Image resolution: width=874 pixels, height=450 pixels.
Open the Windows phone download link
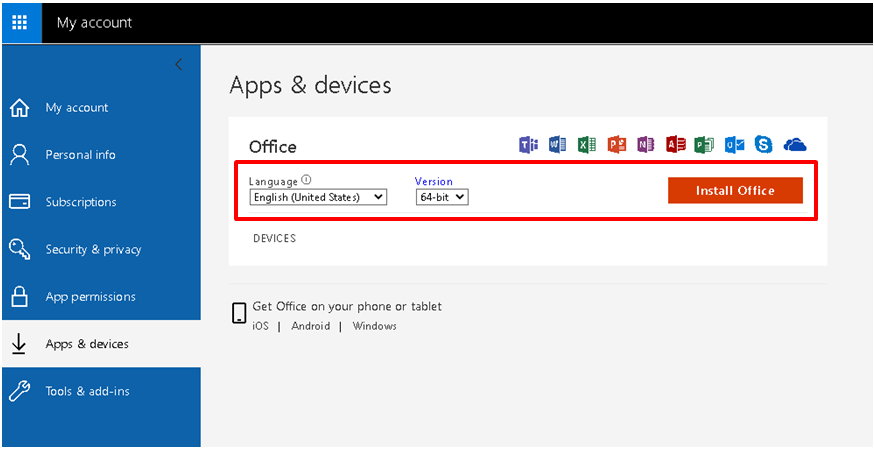pyautogui.click(x=375, y=326)
